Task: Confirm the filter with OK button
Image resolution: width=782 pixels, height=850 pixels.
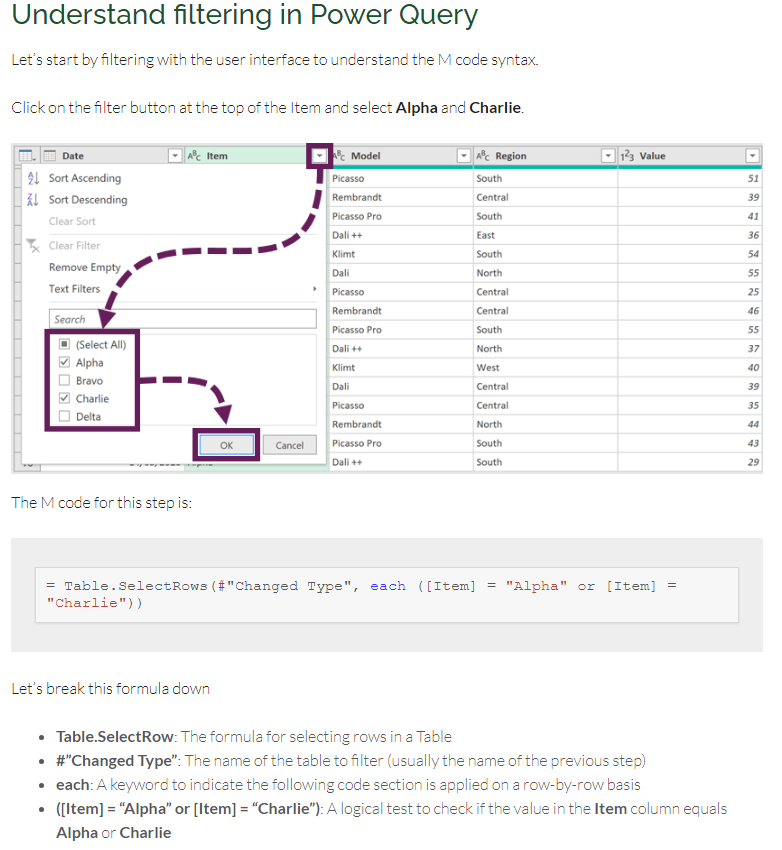Action: click(x=226, y=445)
